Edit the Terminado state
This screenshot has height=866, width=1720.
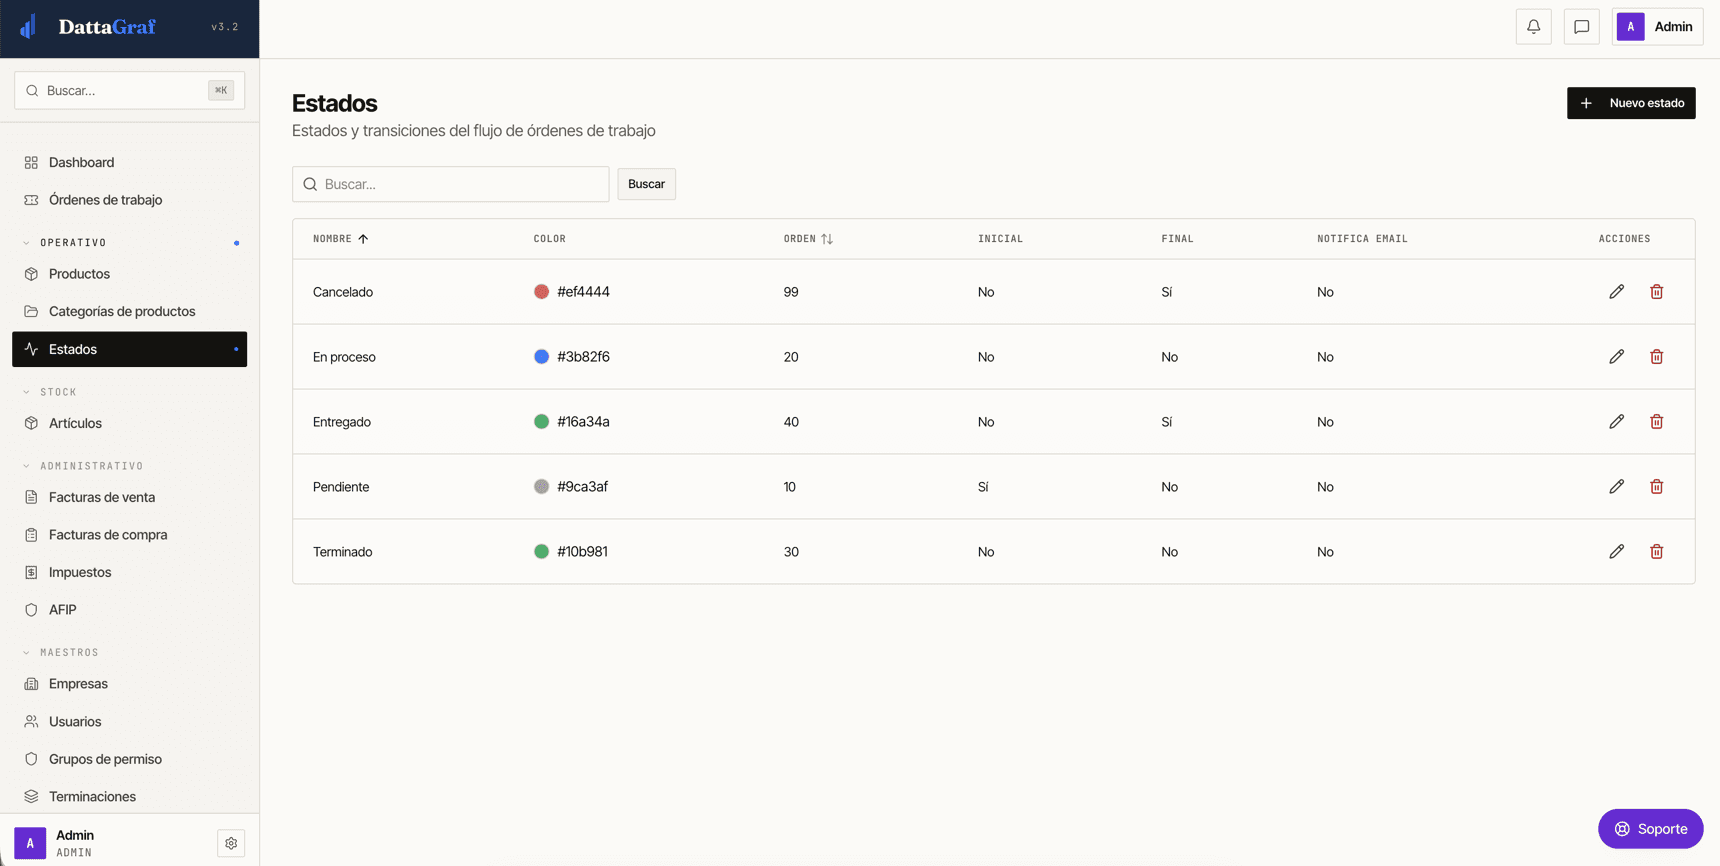point(1616,552)
